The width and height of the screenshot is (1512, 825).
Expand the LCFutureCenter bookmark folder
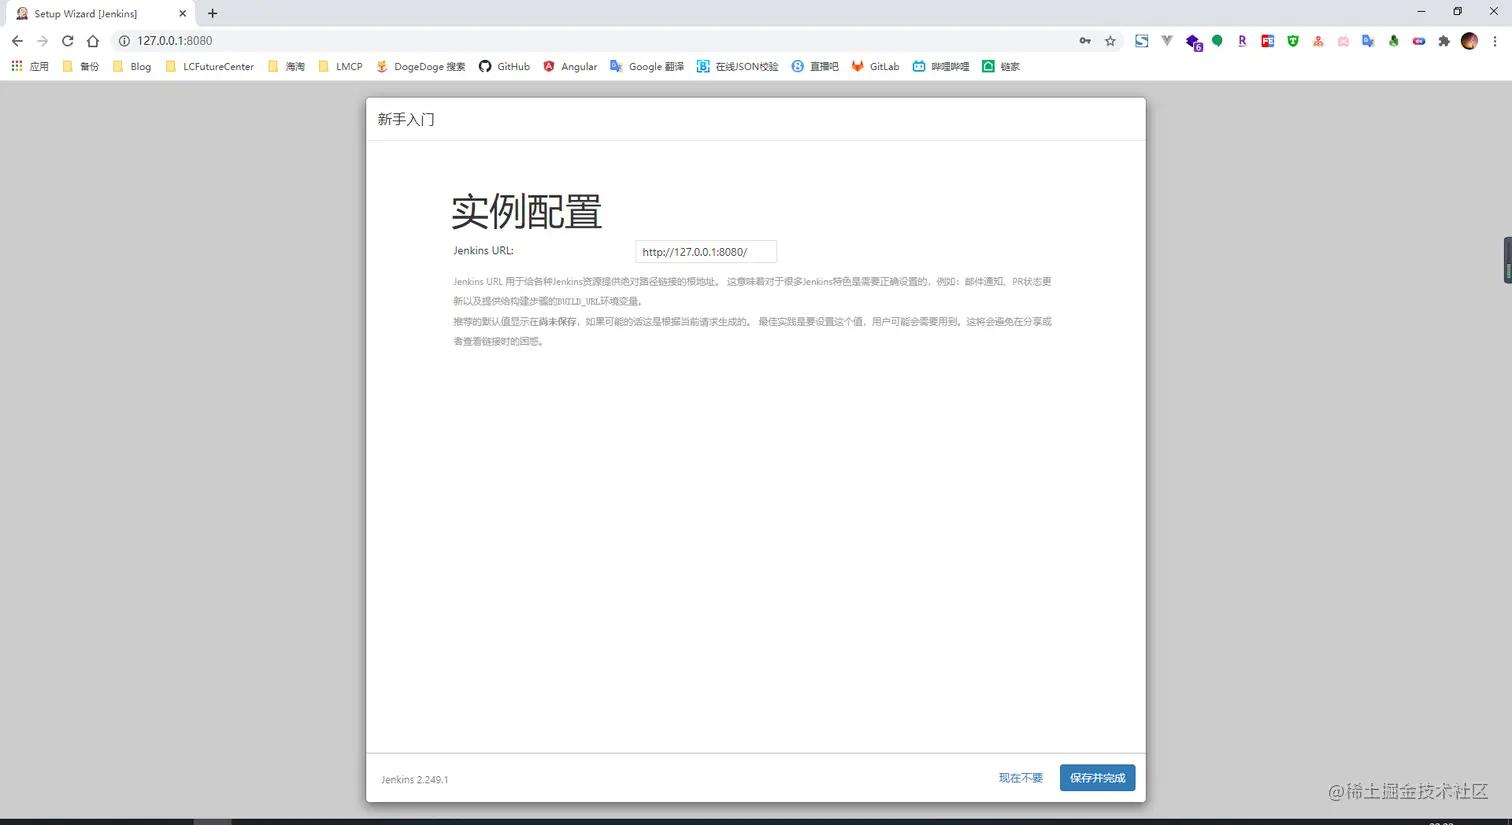click(x=209, y=66)
